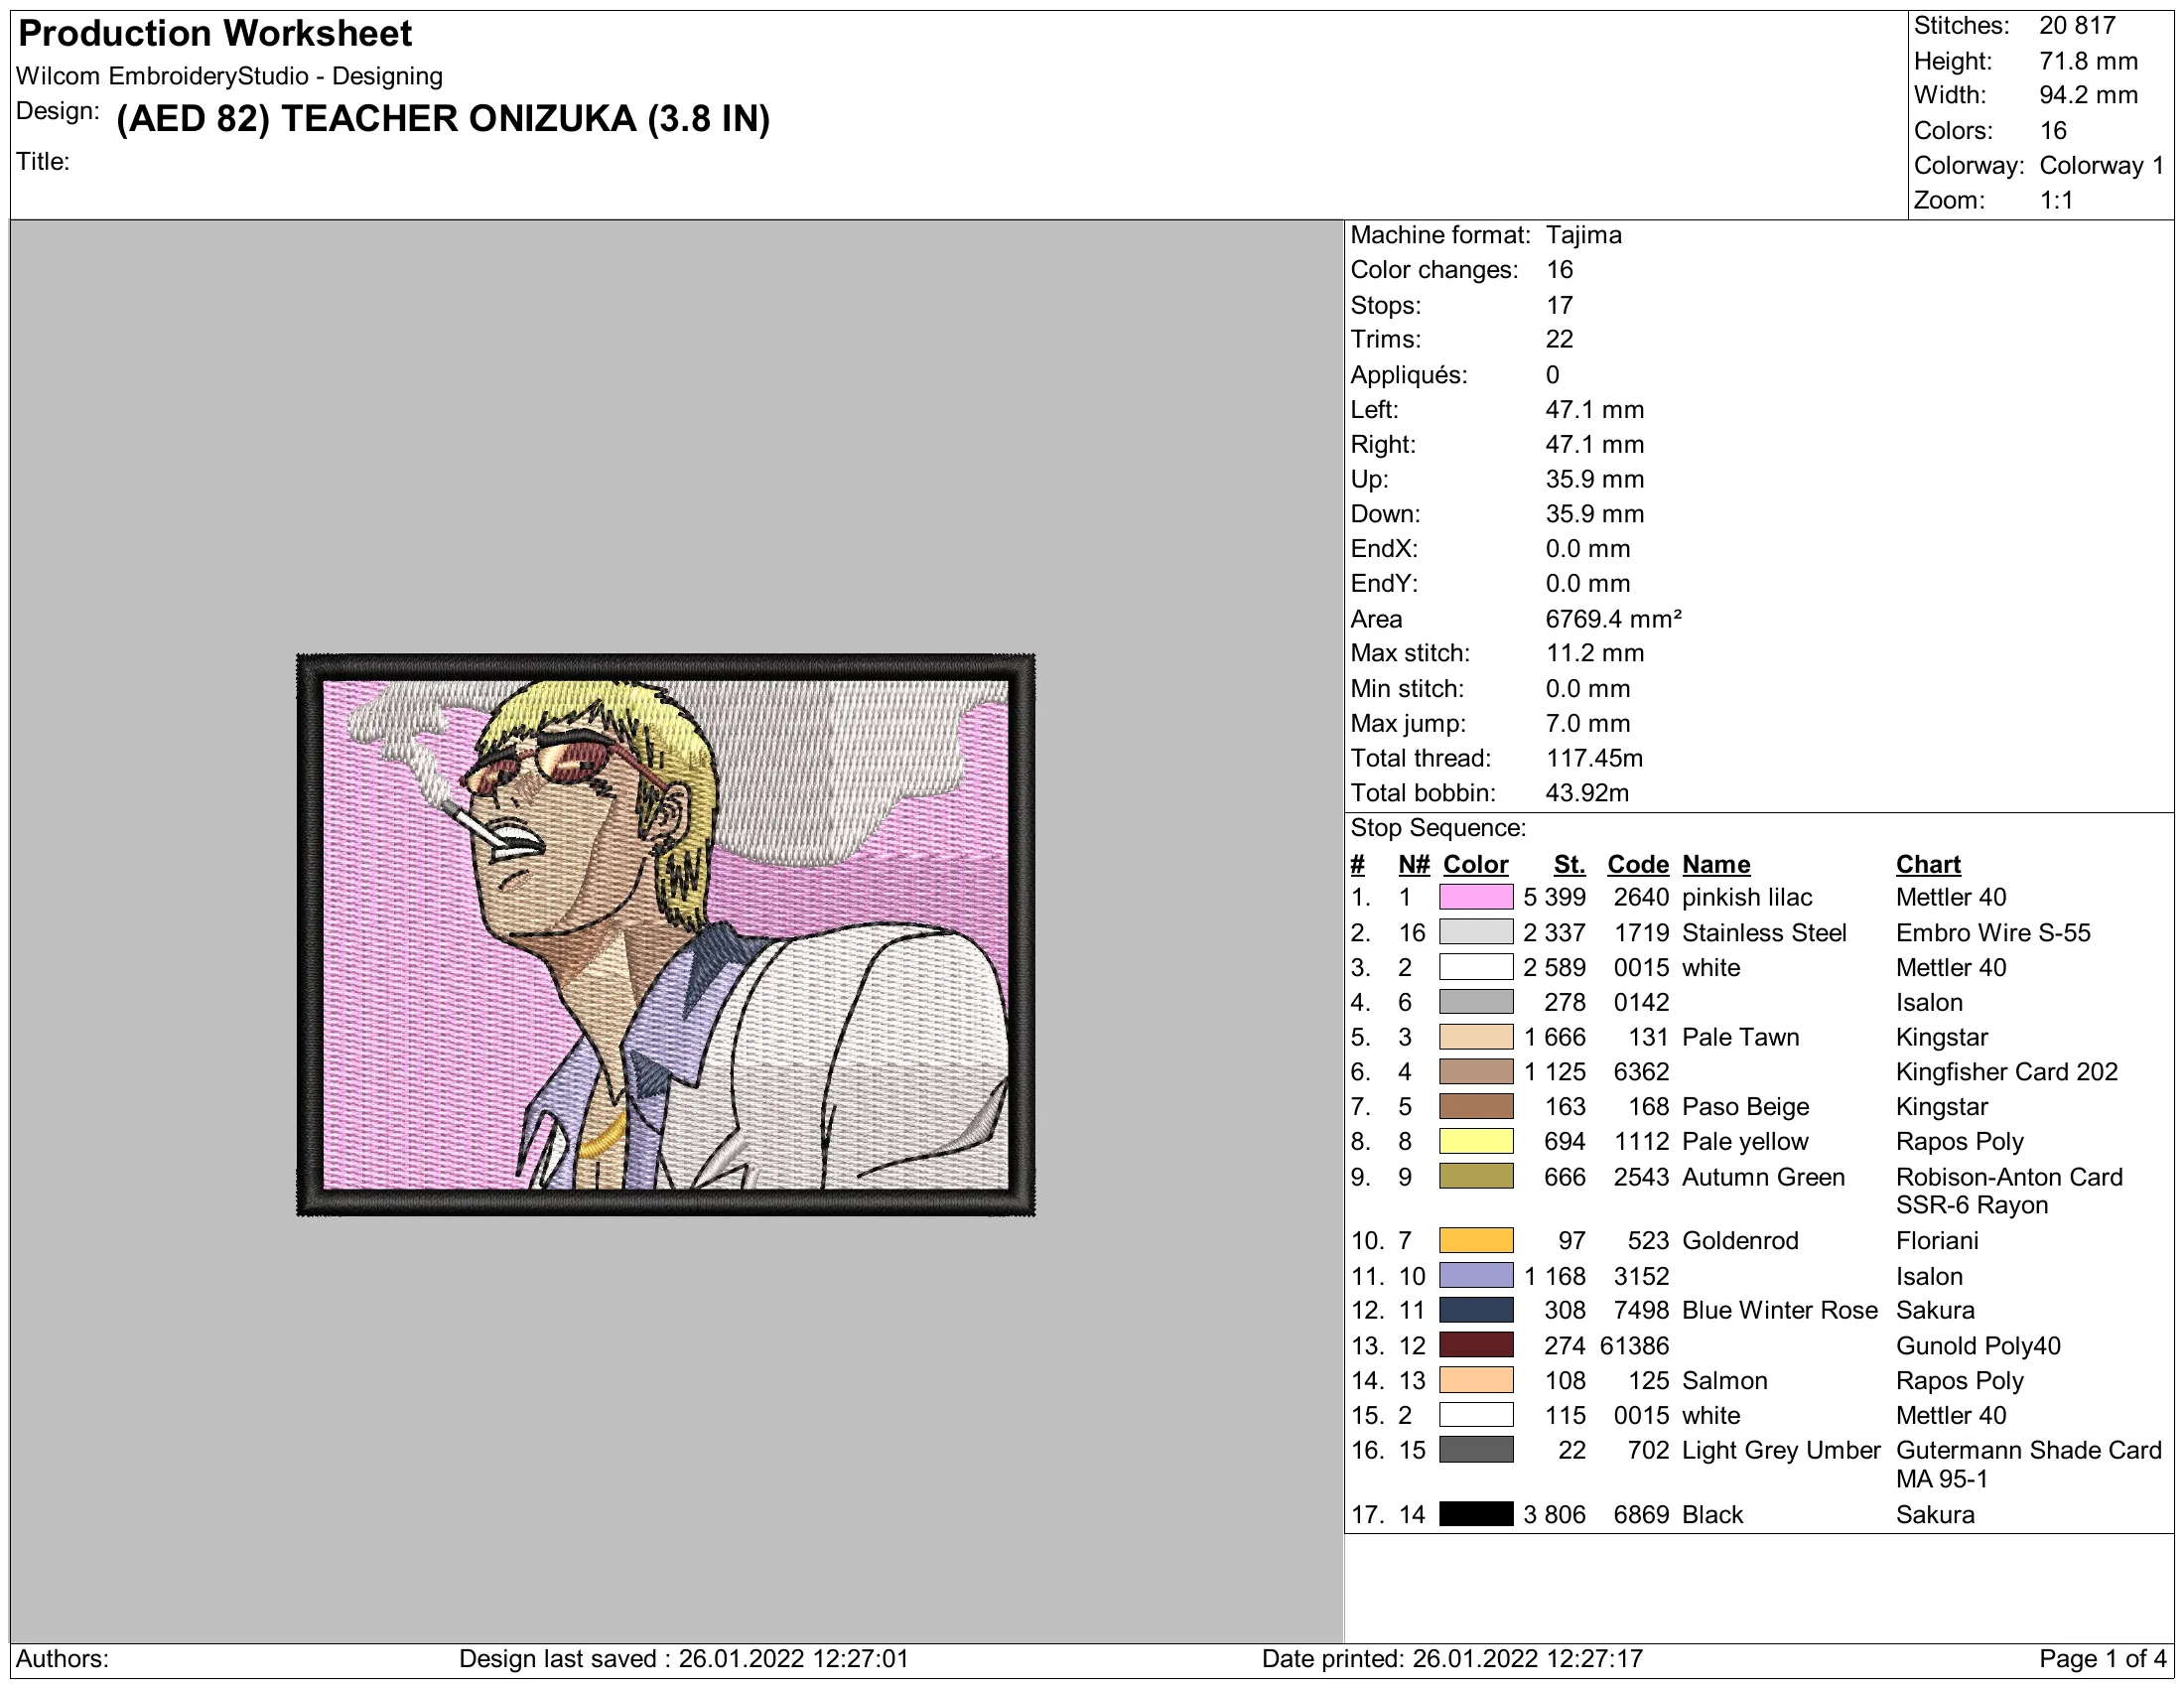
Task: Click the Page 1 of 4 indicator
Action: [2103, 1659]
